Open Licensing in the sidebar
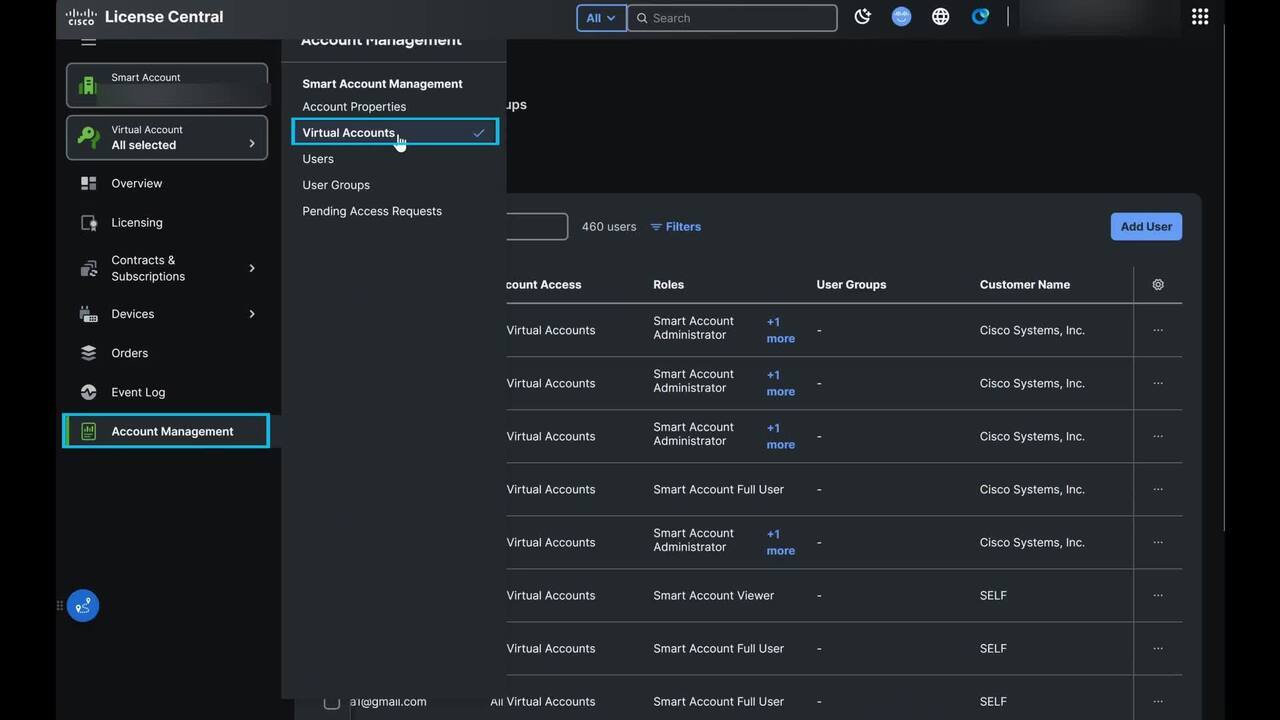 click(137, 223)
